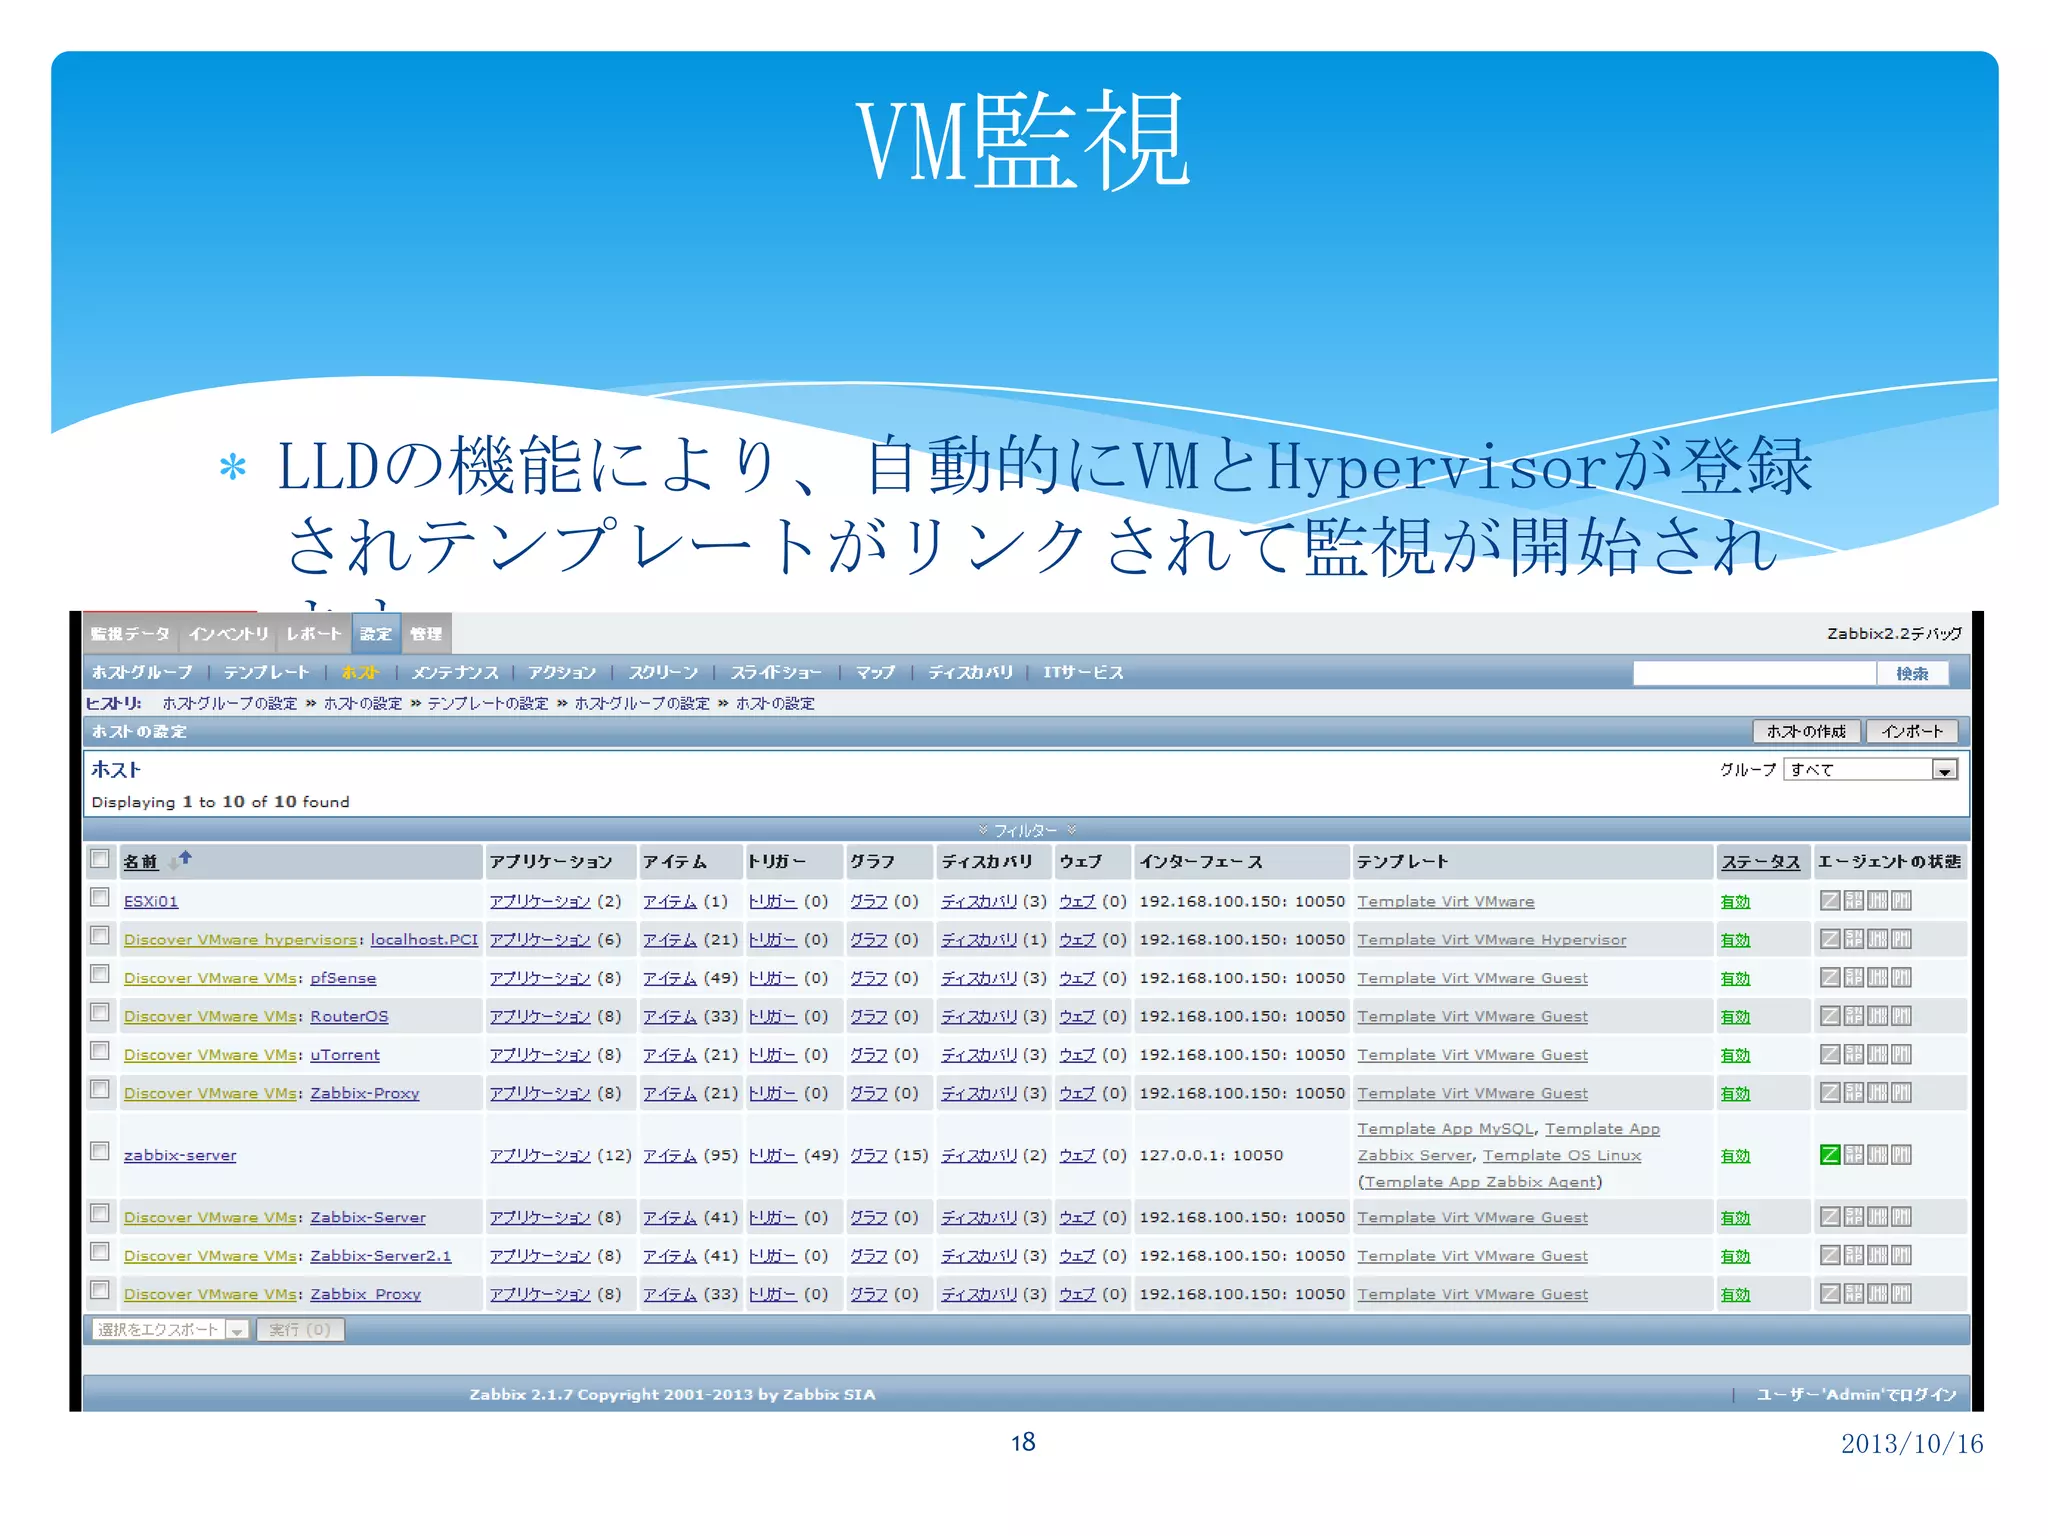
Task: Click Zabbix agent icon in pfSense row
Action: [x=1829, y=978]
